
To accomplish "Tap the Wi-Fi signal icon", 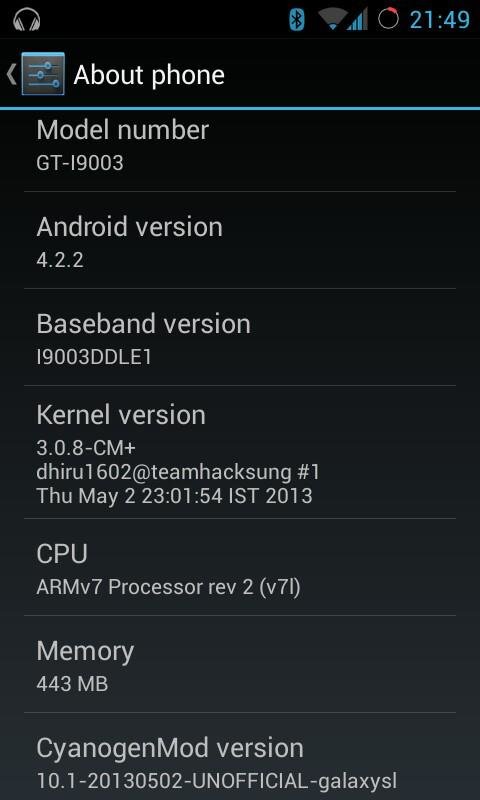I will click(x=331, y=19).
